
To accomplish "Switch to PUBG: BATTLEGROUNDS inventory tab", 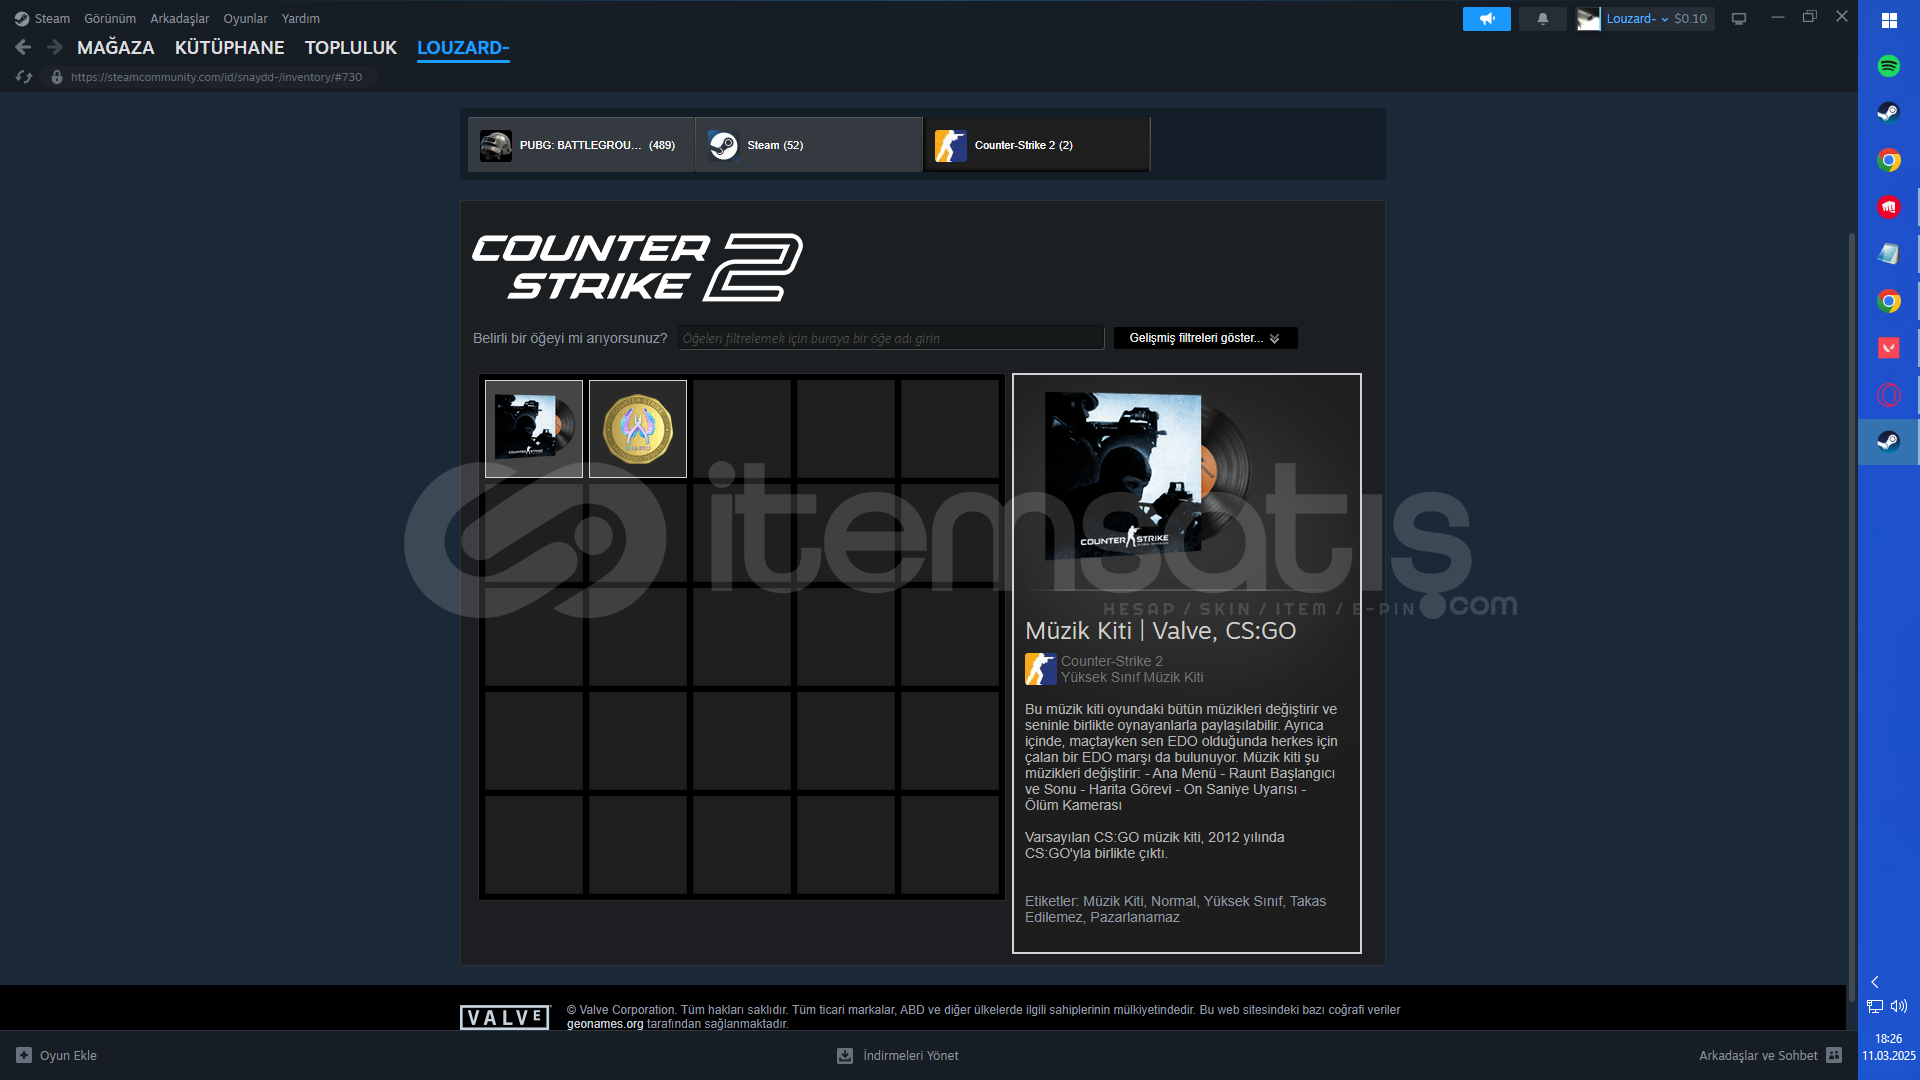I will pos(581,145).
